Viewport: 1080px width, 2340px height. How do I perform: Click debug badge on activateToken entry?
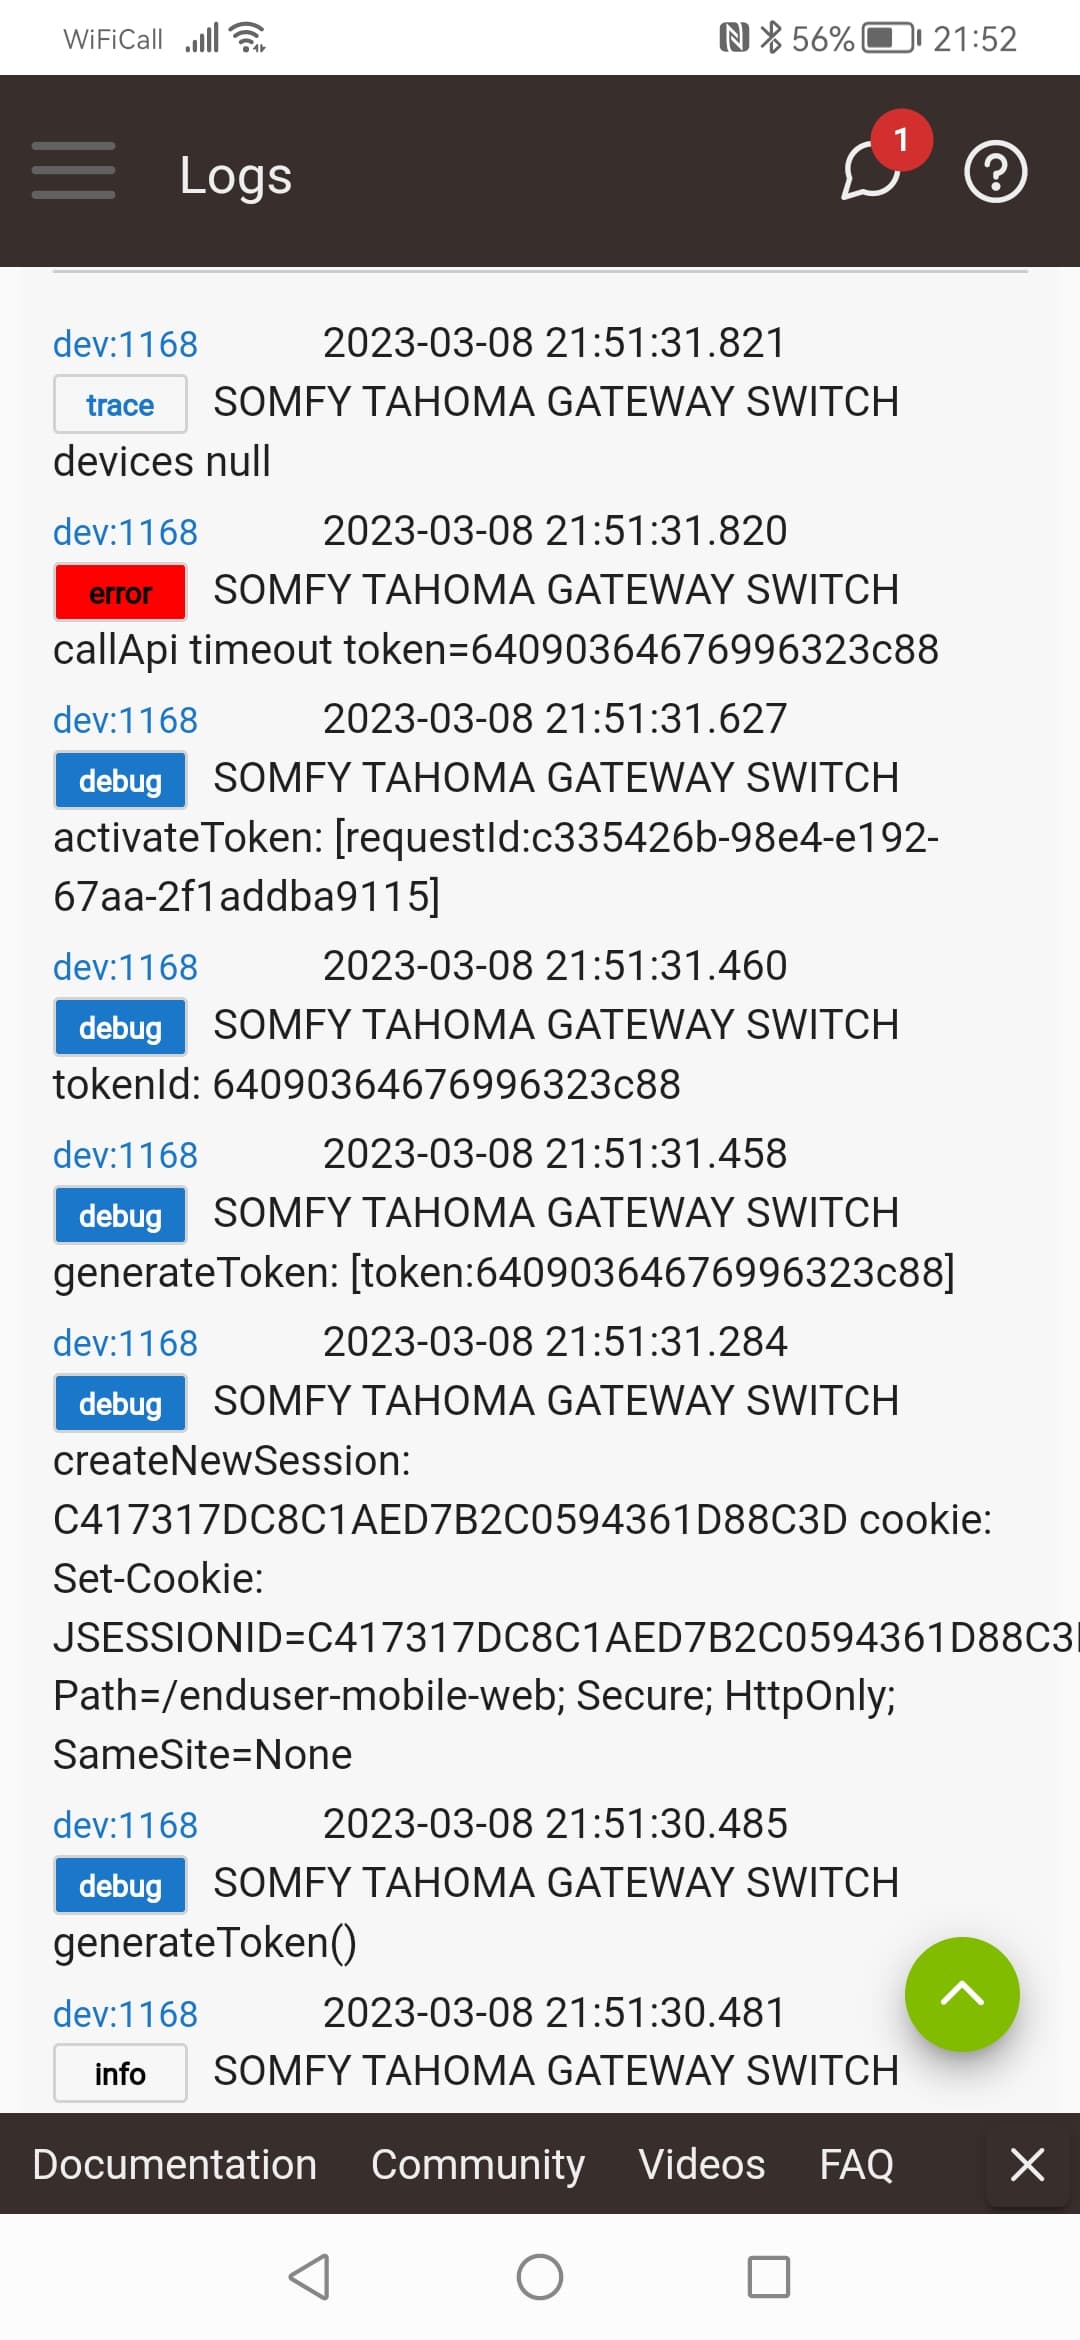pyautogui.click(x=120, y=781)
